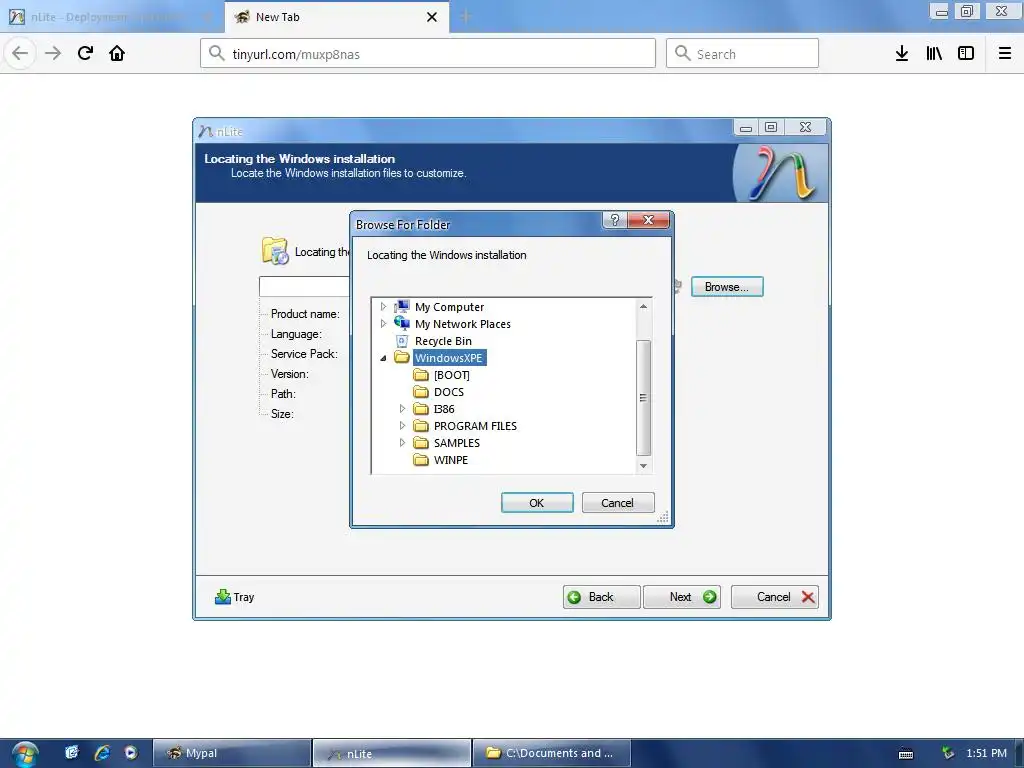The width and height of the screenshot is (1024, 768).
Task: Expand the PROGRAM FILES folder node
Action: (402, 426)
